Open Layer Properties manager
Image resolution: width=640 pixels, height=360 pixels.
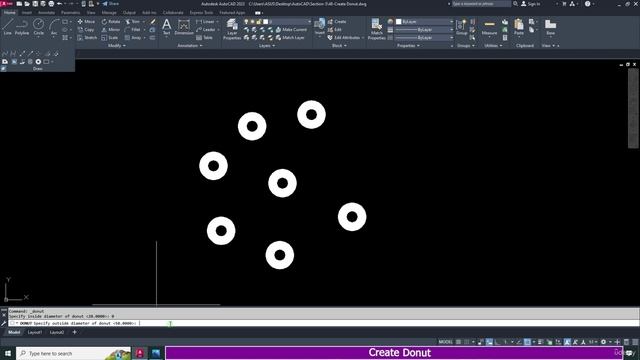232,29
